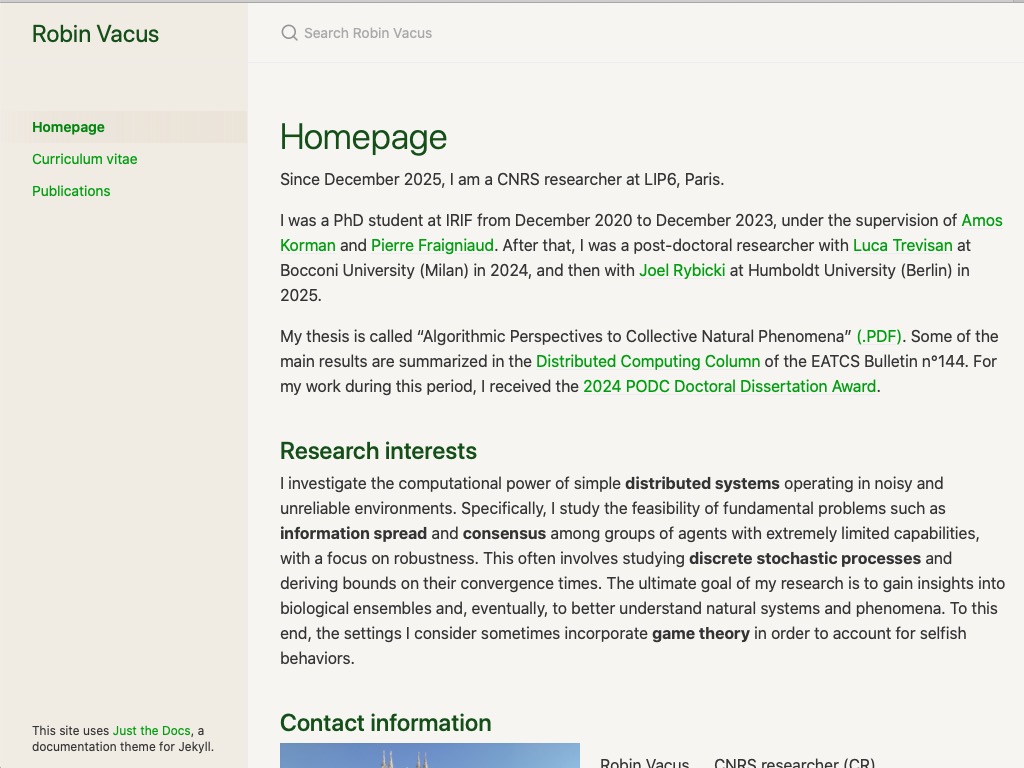The height and width of the screenshot is (768, 1024).
Task: Follow the Amos Korman link
Action: (981, 220)
